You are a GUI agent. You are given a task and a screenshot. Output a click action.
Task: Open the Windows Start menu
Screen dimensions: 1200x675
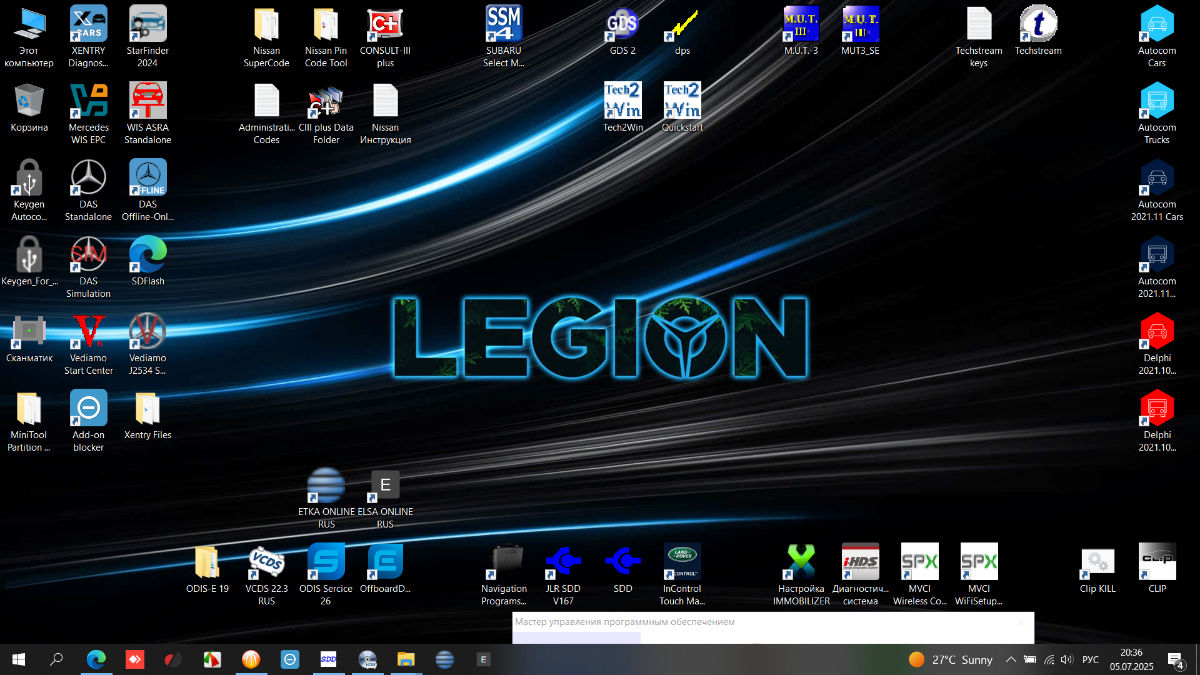[x=18, y=659]
